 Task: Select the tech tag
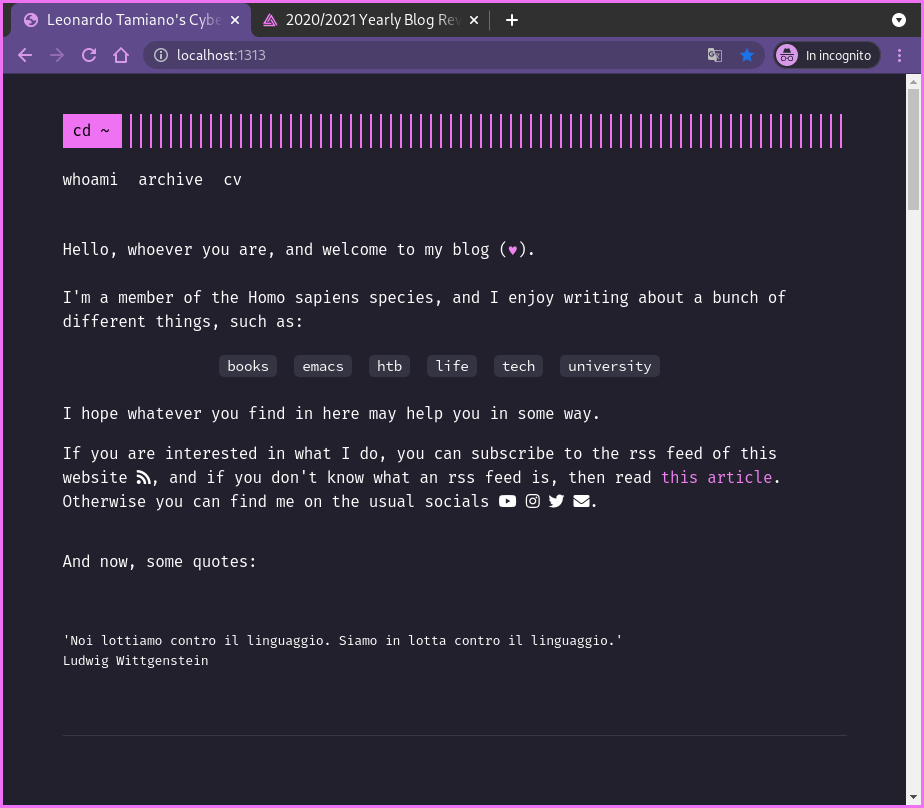tap(519, 366)
